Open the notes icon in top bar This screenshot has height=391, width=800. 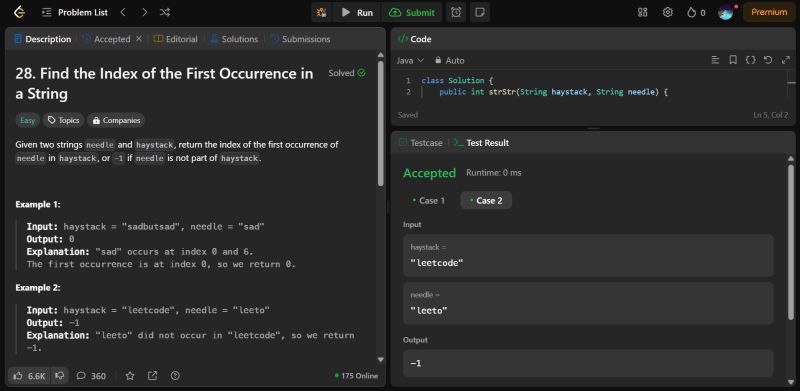coord(480,12)
